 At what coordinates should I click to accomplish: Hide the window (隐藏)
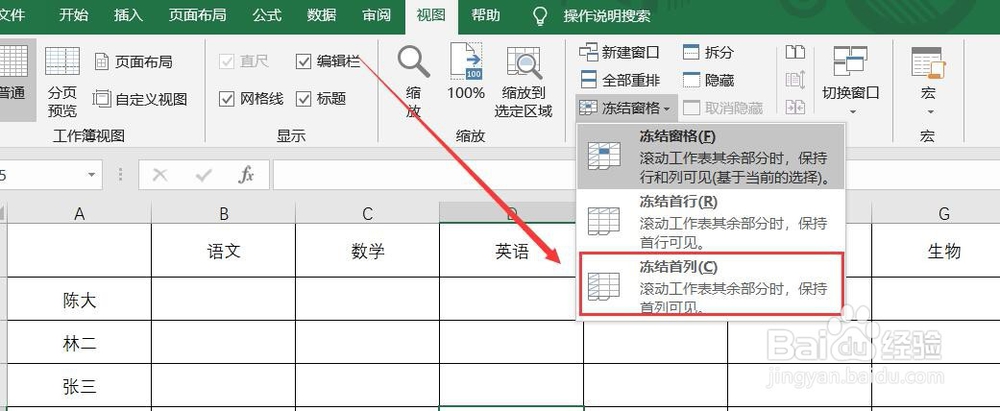(x=709, y=80)
